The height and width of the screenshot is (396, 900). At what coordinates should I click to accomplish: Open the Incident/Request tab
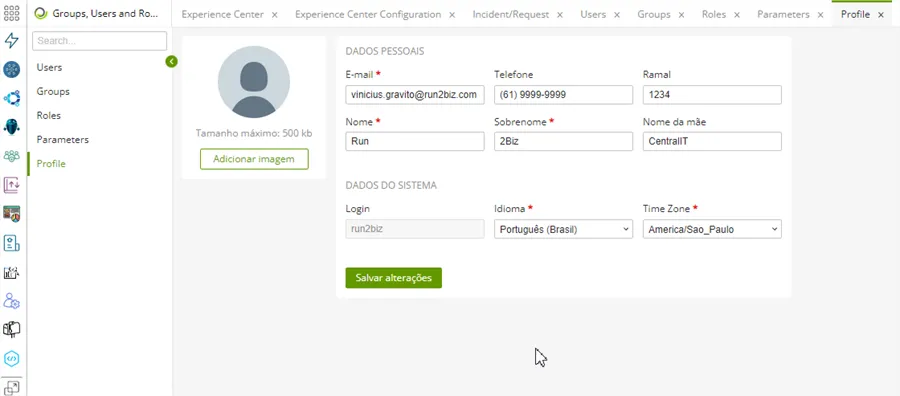point(511,14)
